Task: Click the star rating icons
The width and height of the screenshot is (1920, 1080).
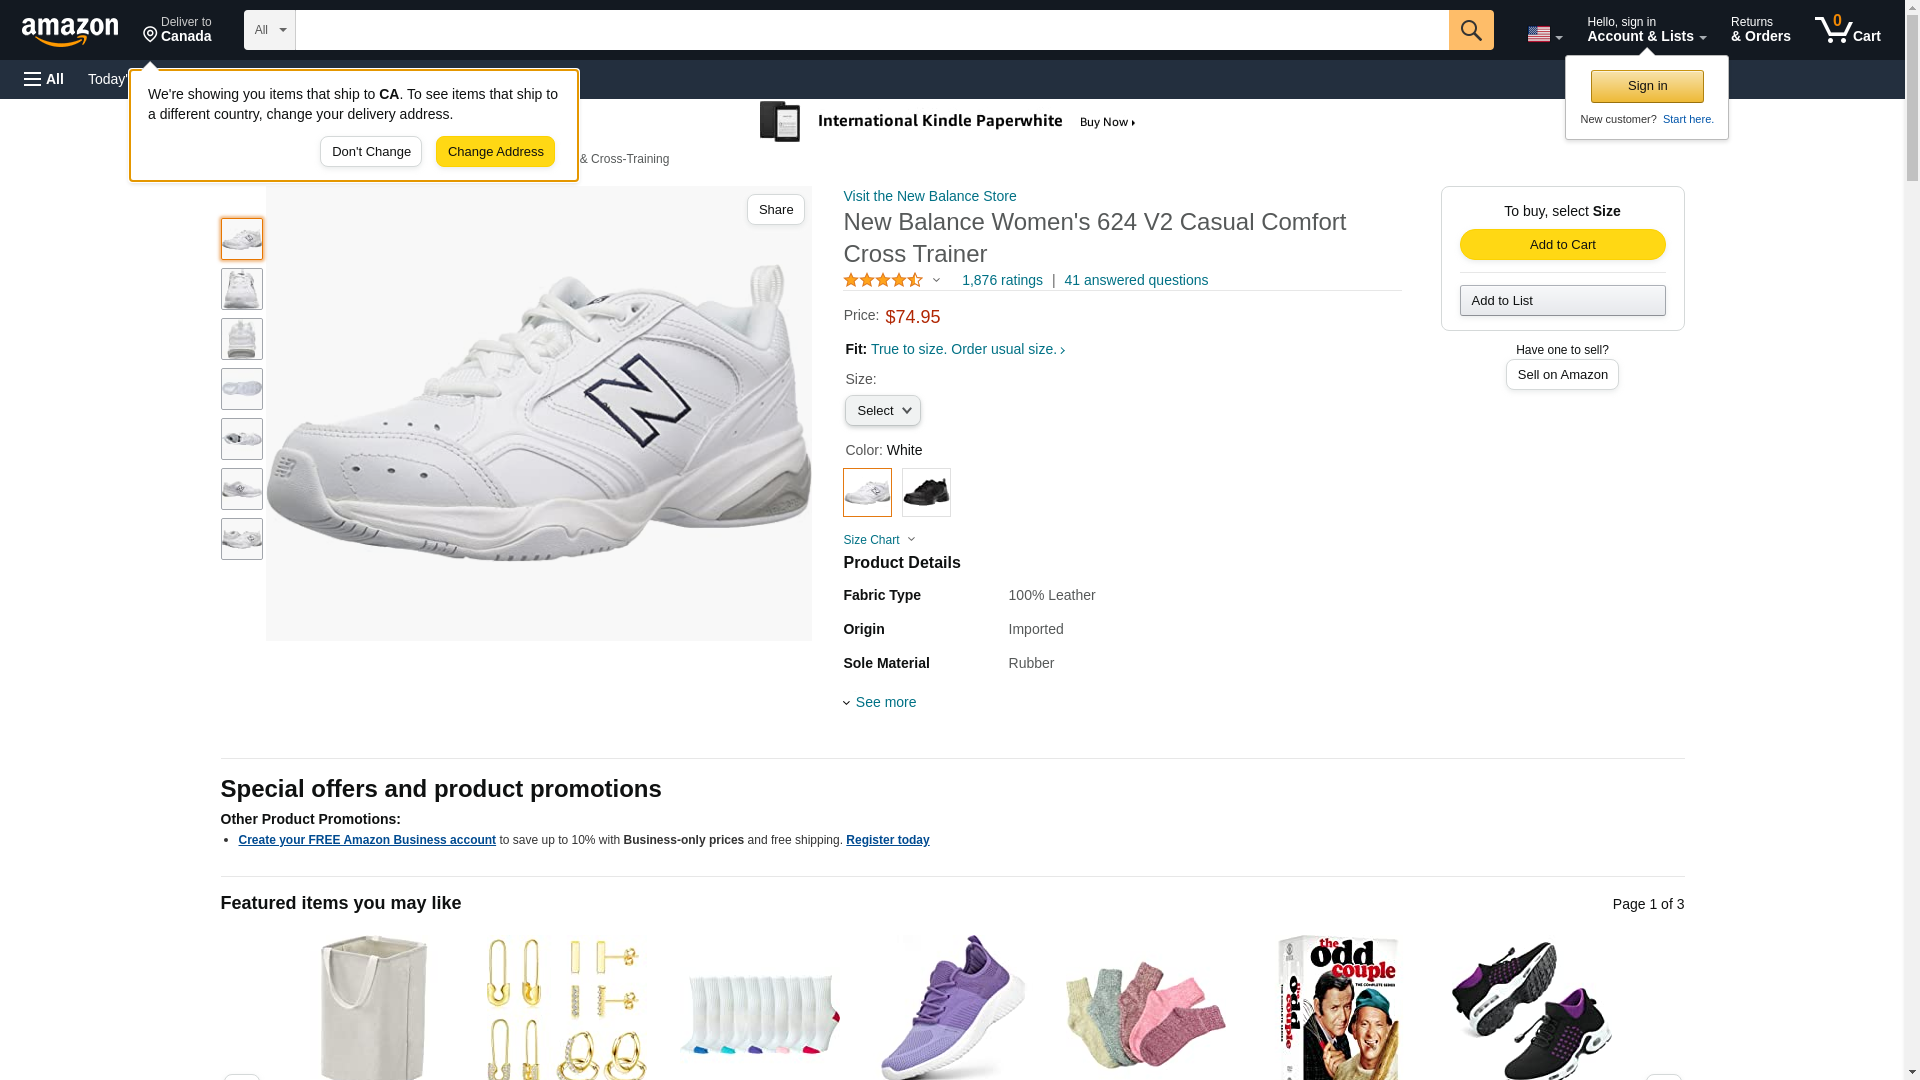Action: coord(883,281)
